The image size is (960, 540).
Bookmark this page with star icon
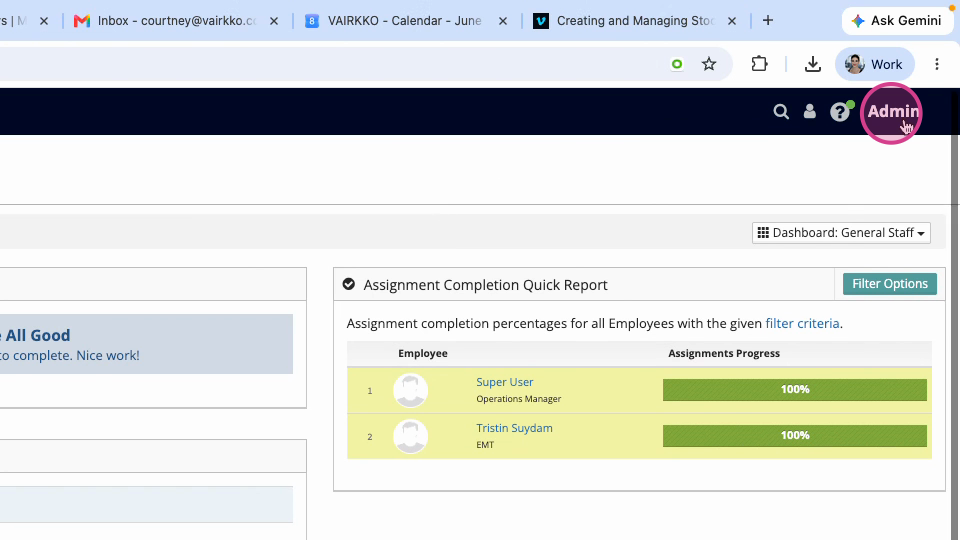tap(709, 64)
